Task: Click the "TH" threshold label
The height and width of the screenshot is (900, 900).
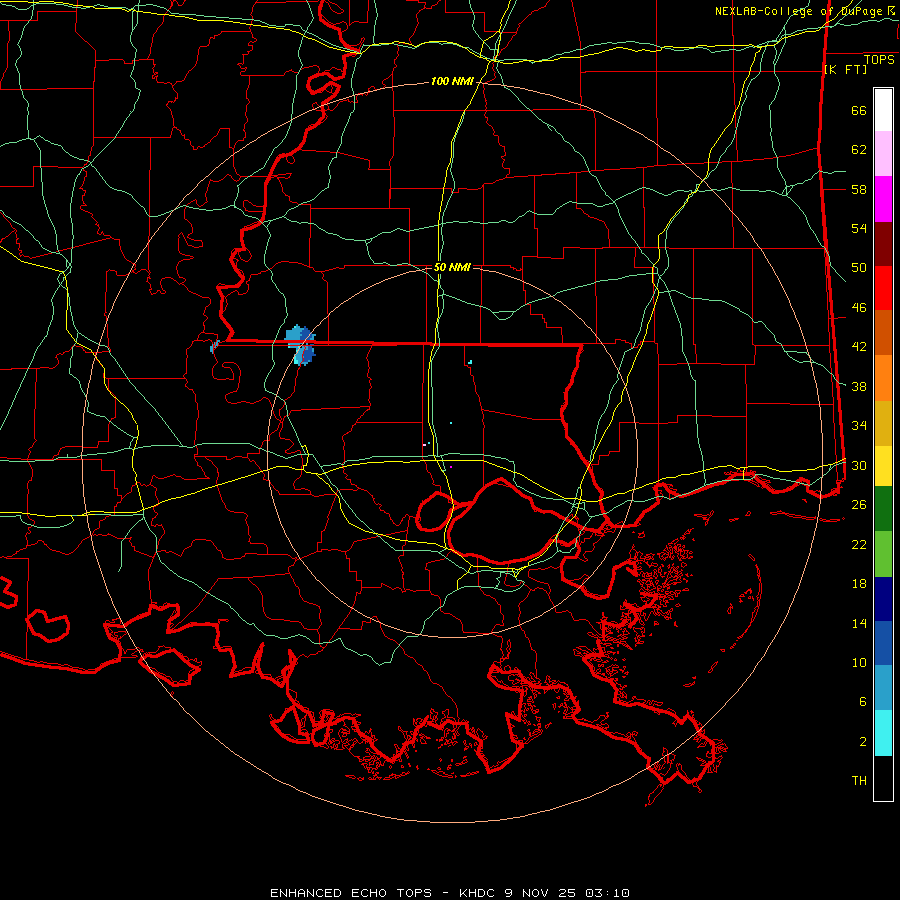Action: click(x=859, y=781)
